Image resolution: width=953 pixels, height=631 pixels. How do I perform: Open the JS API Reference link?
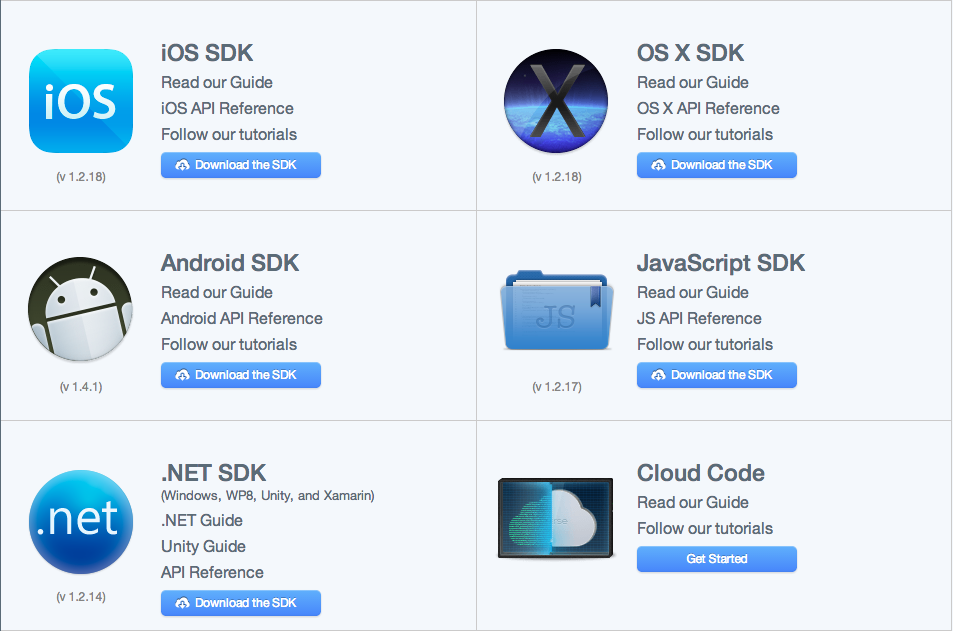(x=700, y=319)
